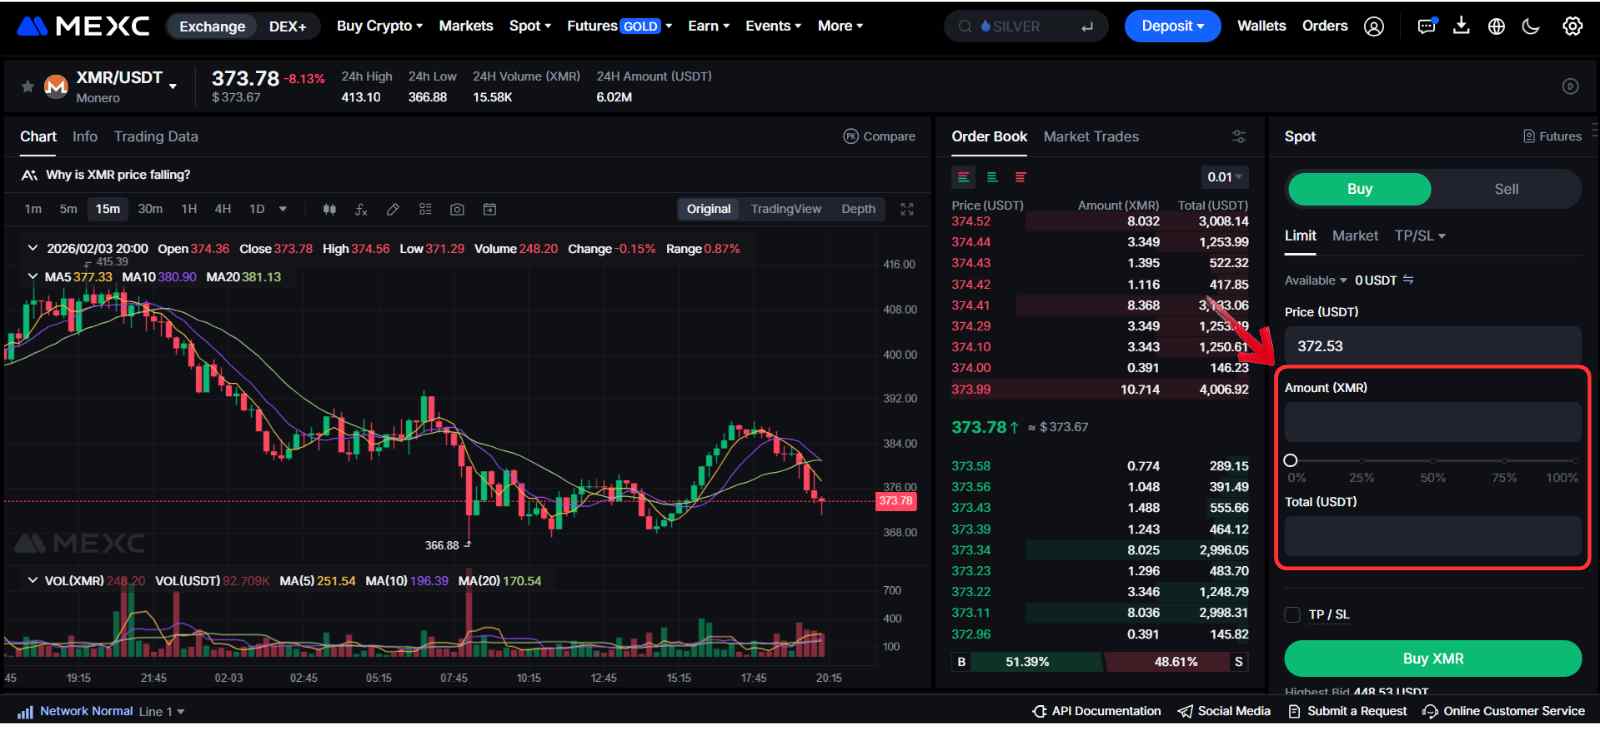This screenshot has width=1600, height=729.
Task: Open Orders link in header
Action: (x=1325, y=26)
